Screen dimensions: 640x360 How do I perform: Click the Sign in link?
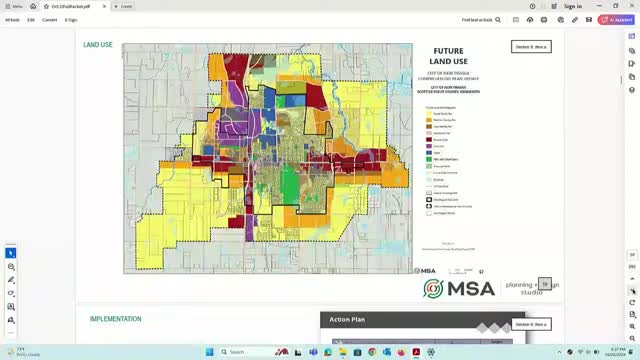(x=573, y=7)
